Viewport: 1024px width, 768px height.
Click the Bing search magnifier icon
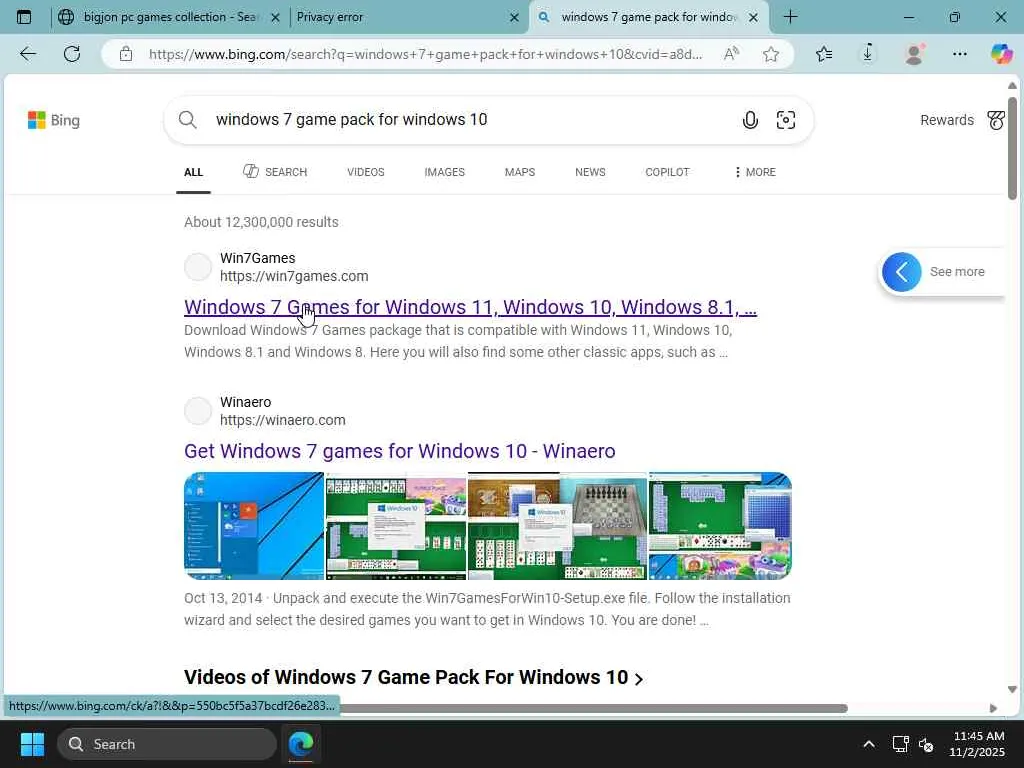(187, 120)
